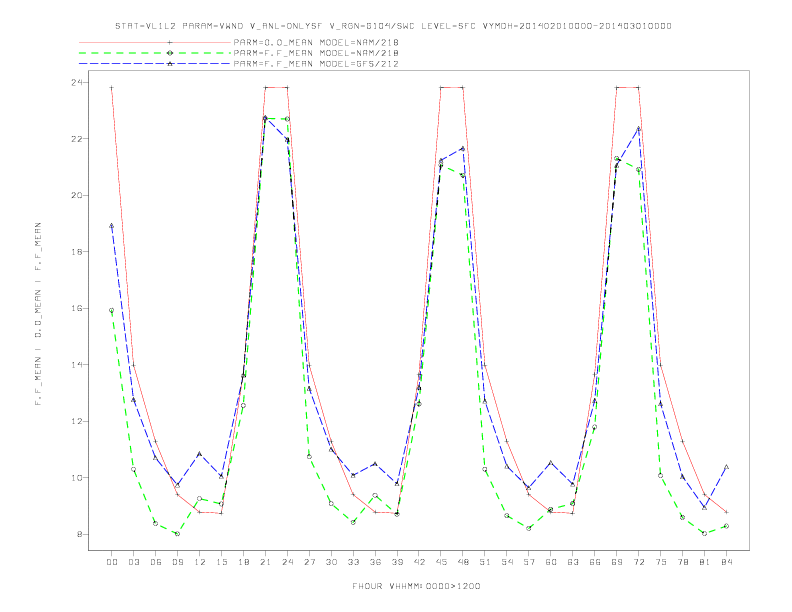The width and height of the screenshot is (792, 612).
Task: Click green circle marker at hour 72
Action: coord(638,170)
